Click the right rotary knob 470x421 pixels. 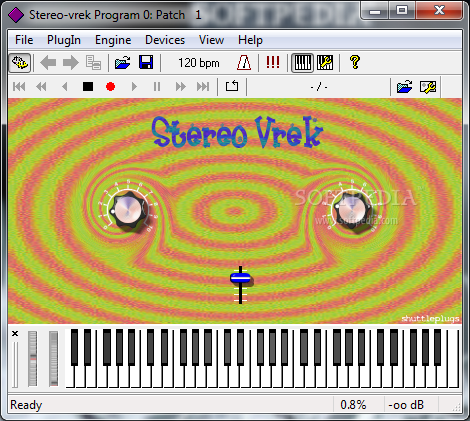353,209
